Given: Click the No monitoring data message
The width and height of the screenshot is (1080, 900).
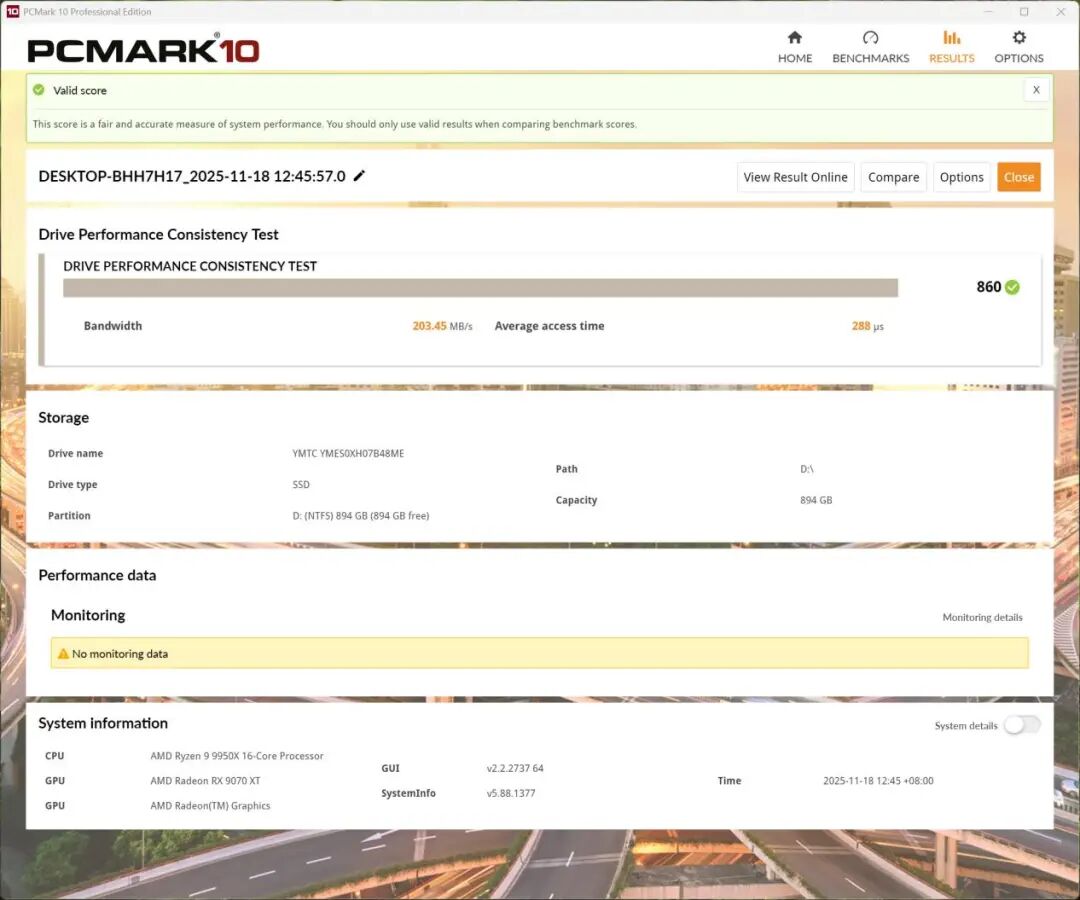Looking at the screenshot, I should click(120, 653).
